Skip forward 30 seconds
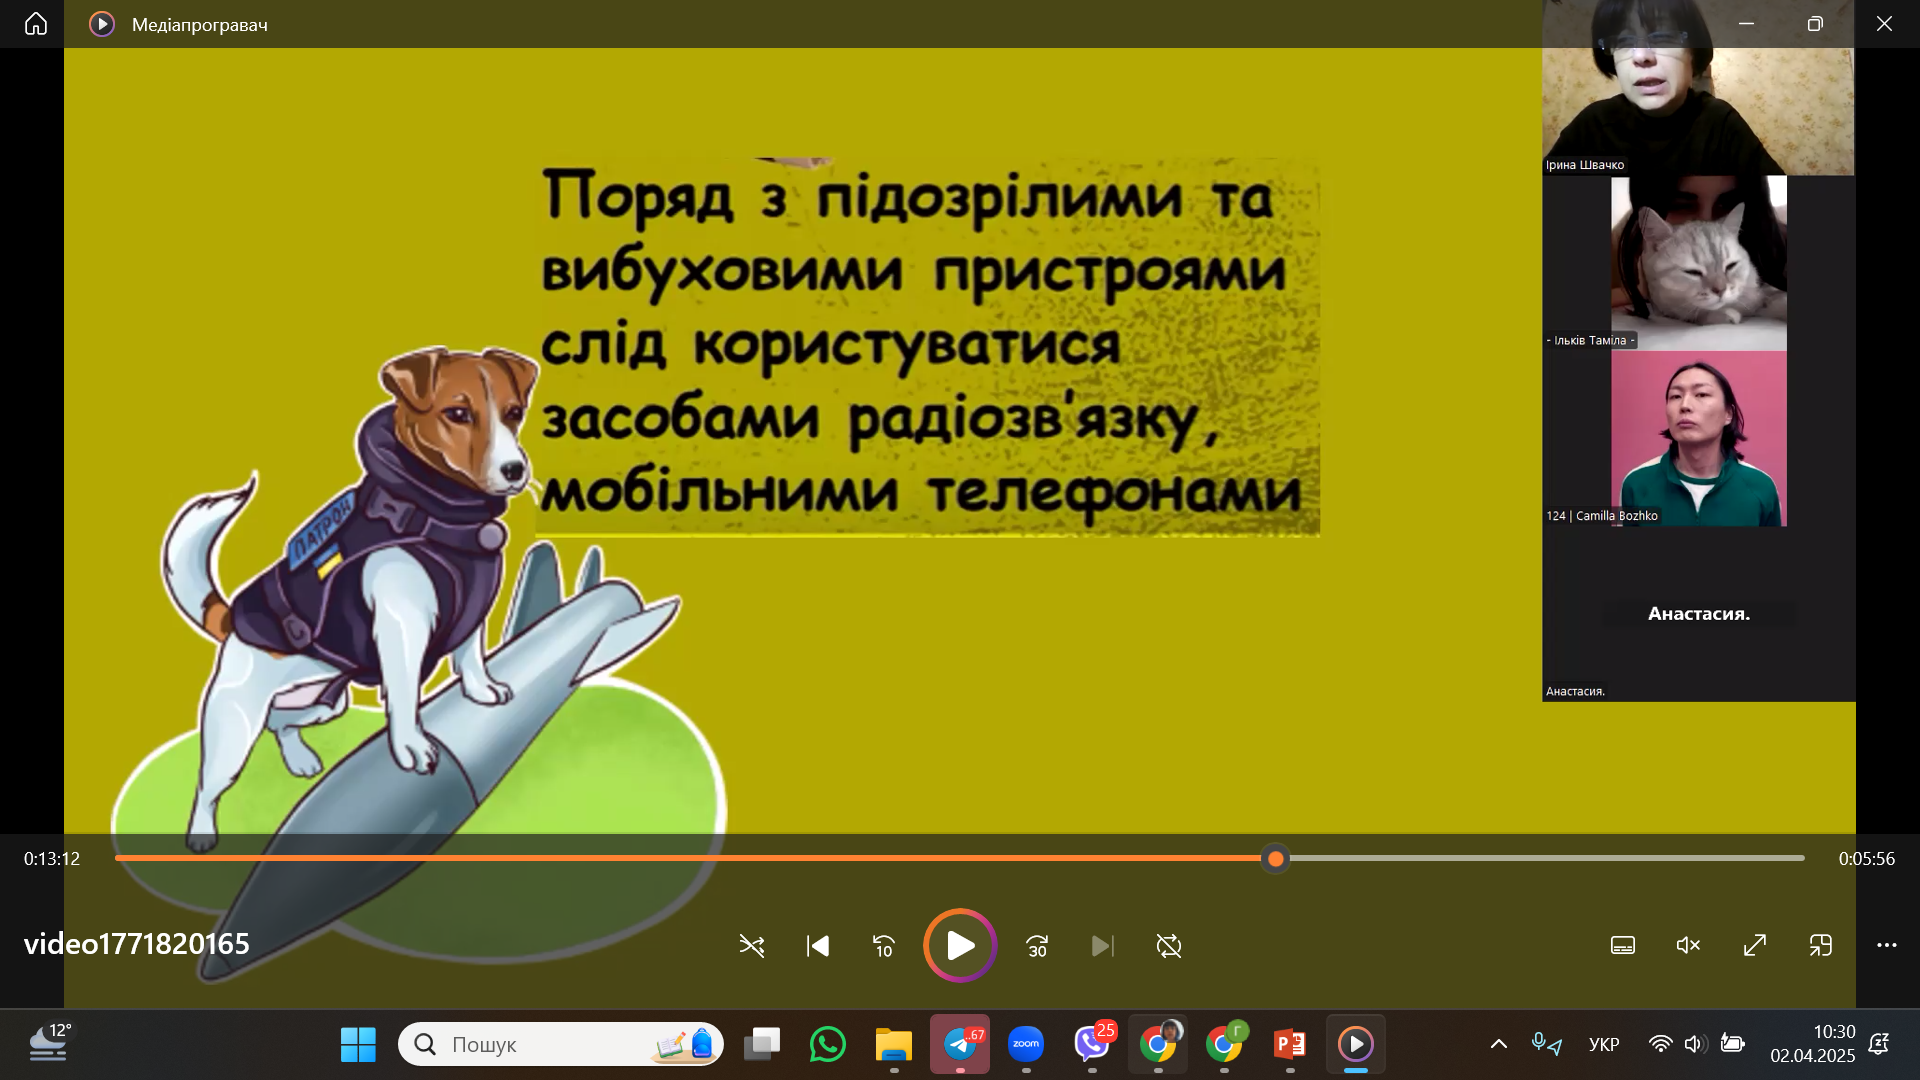The width and height of the screenshot is (1920, 1080). (1037, 946)
